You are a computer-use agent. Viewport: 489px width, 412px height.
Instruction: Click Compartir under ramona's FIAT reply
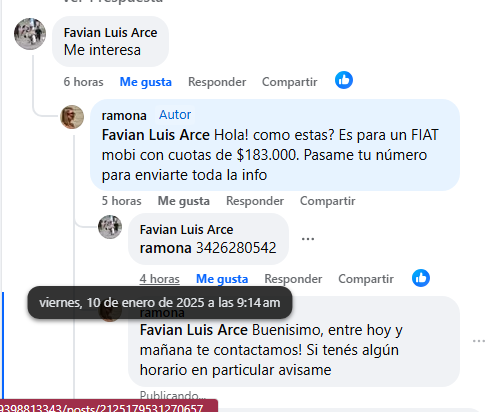(x=328, y=201)
